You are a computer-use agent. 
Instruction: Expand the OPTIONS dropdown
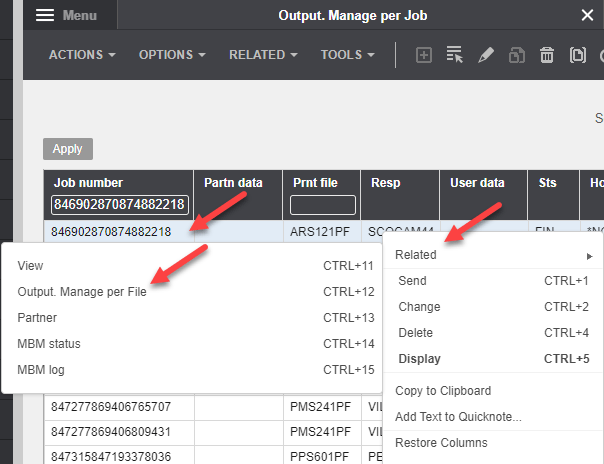[172, 55]
